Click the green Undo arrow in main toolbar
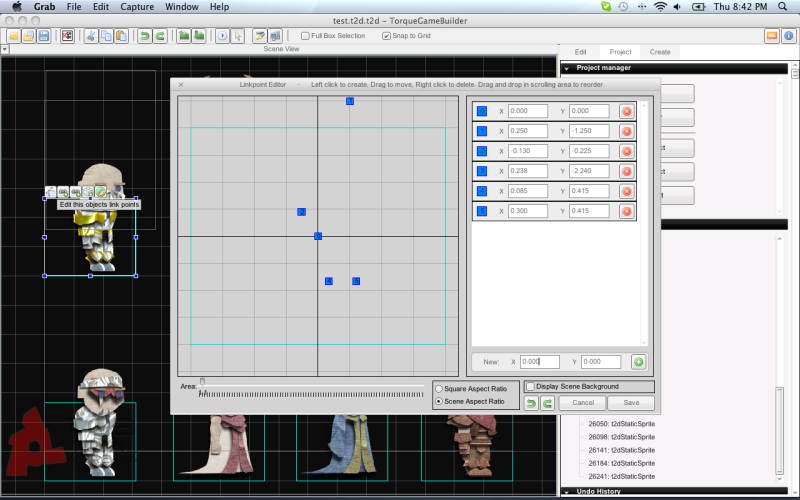The width and height of the screenshot is (800, 500). (144, 36)
